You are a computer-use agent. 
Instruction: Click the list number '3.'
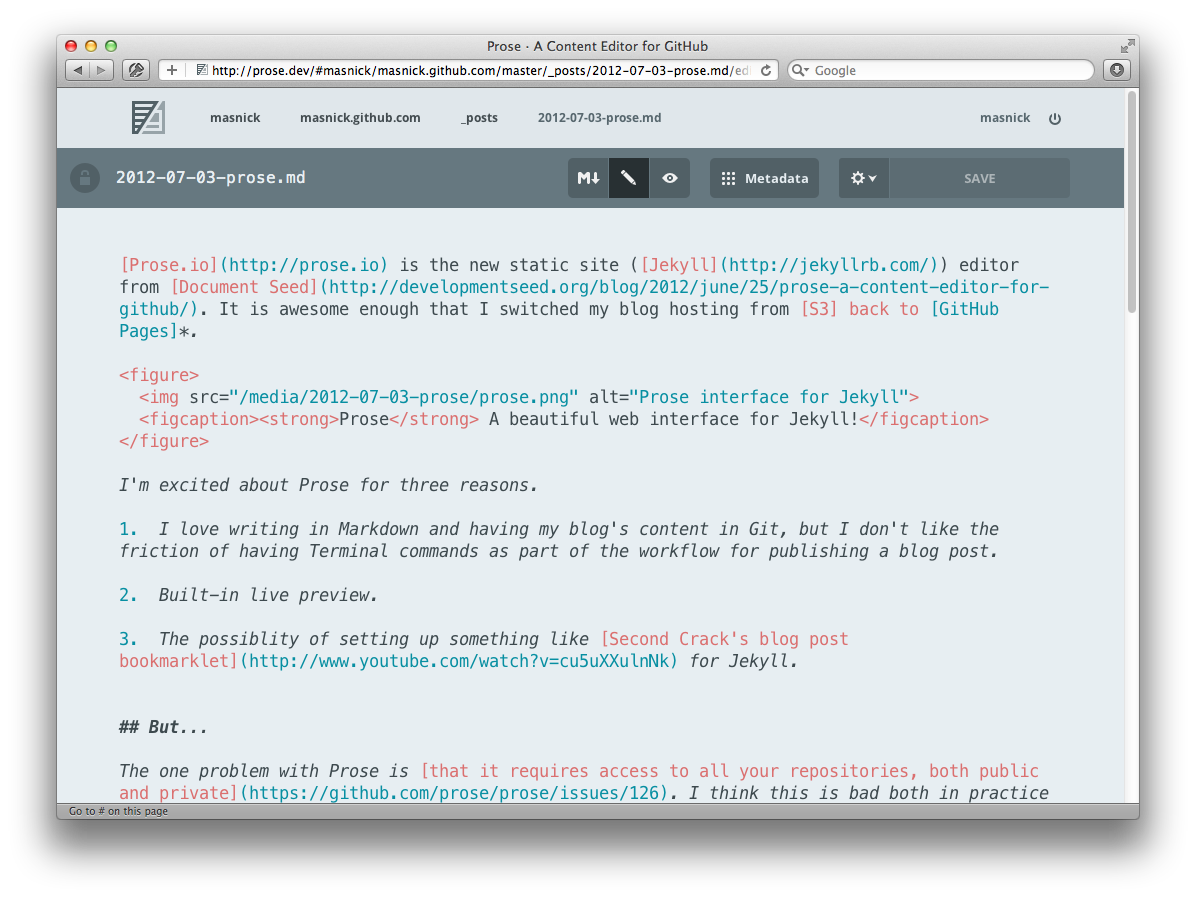(x=128, y=639)
